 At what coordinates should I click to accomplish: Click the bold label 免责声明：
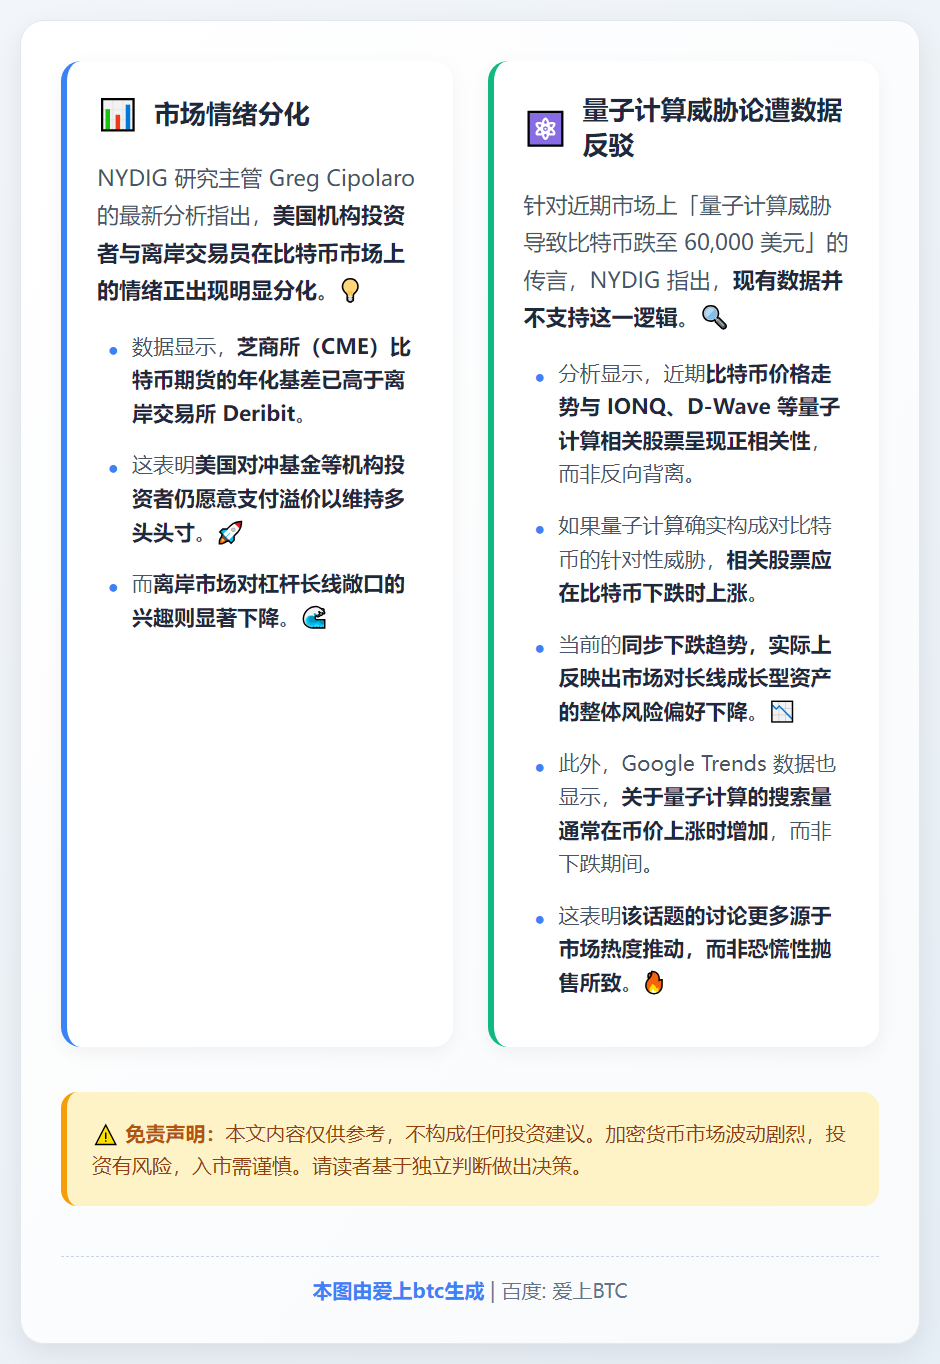(170, 1134)
